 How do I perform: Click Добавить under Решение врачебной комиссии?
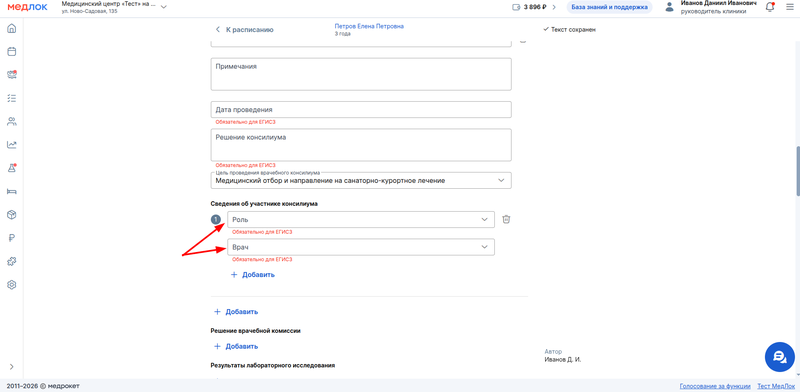236,346
